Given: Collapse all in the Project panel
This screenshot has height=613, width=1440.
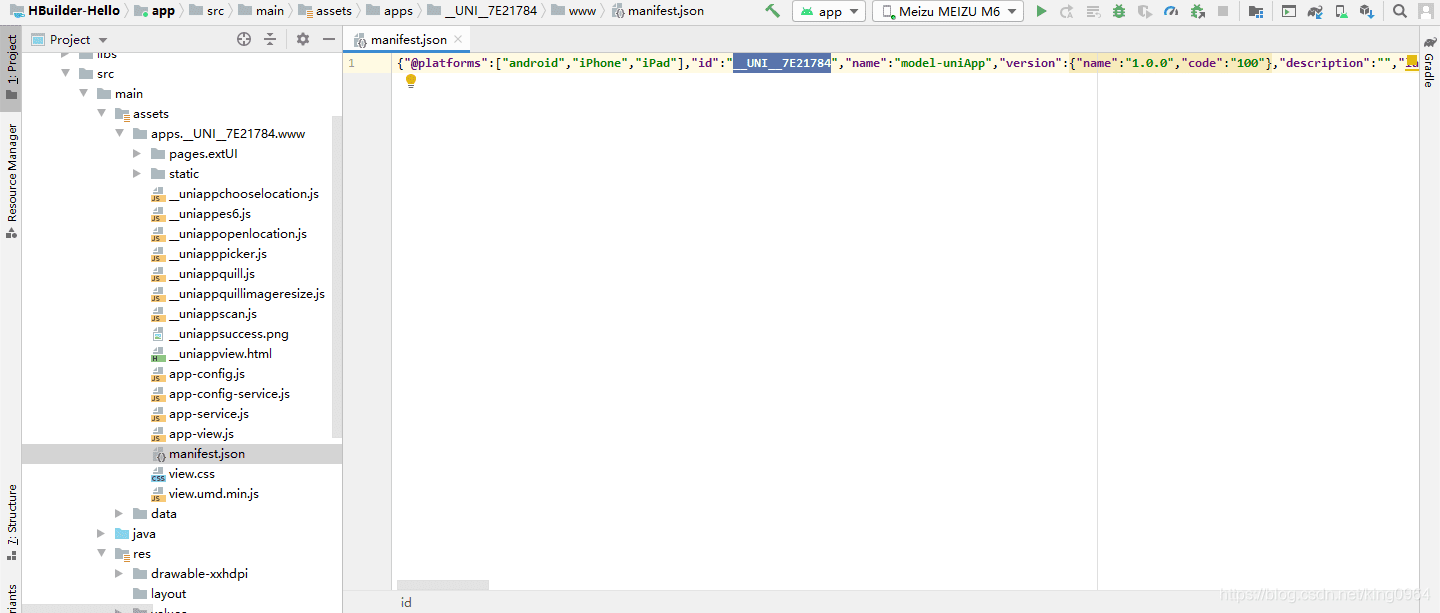Looking at the screenshot, I should (x=270, y=39).
